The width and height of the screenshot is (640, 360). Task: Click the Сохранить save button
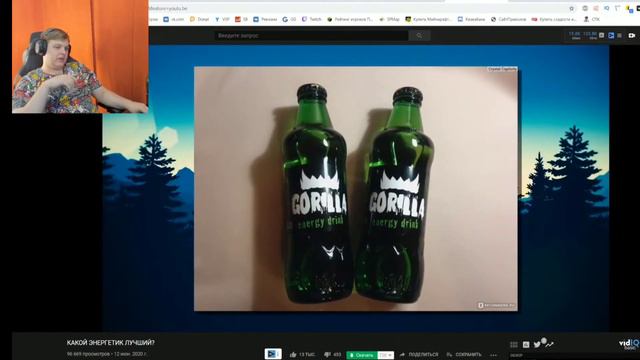coord(464,355)
